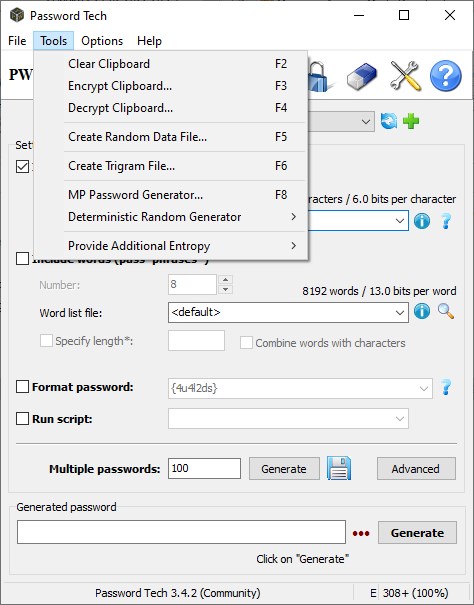Toggle Specify length checkbox
Screen dimensions: 474x605
[x=46, y=341]
